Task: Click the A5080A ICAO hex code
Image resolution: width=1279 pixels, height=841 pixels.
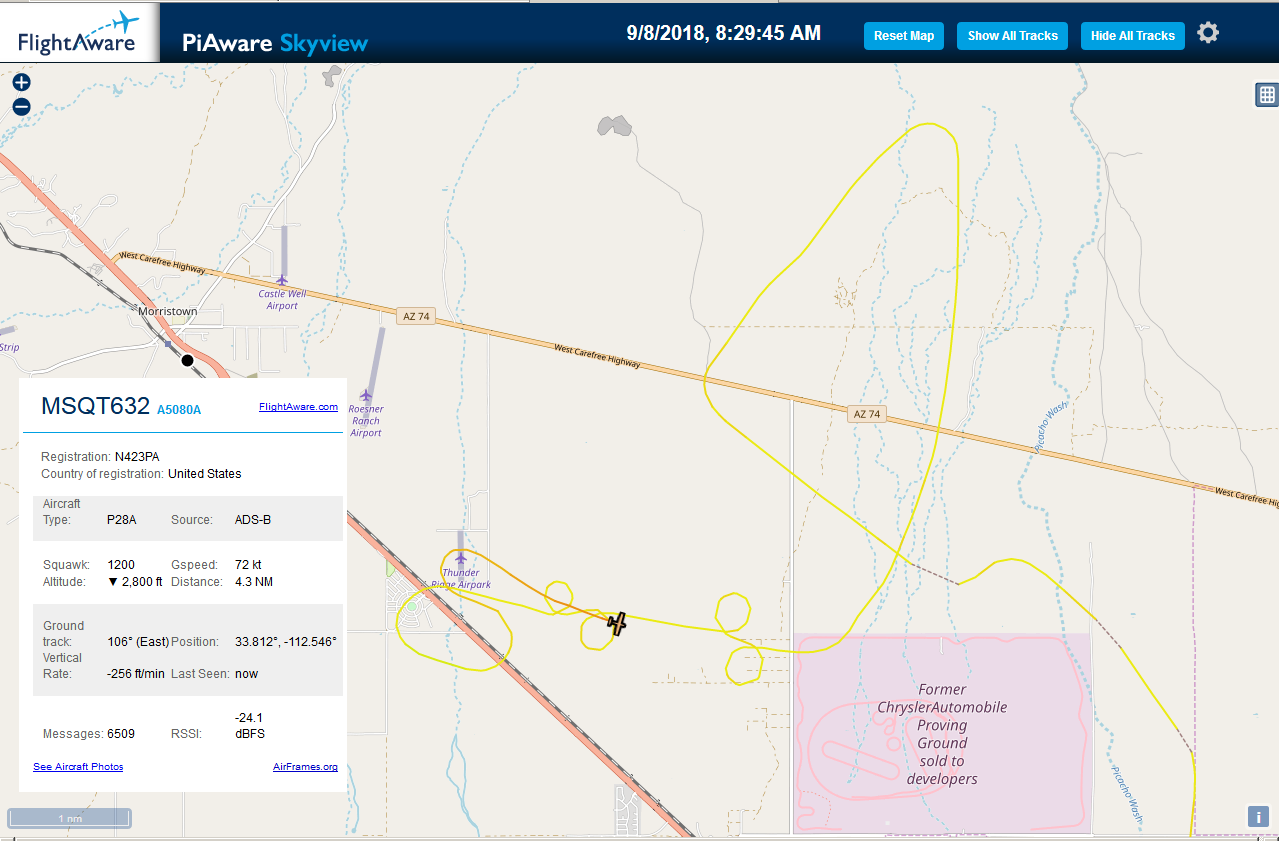Action: click(x=179, y=409)
